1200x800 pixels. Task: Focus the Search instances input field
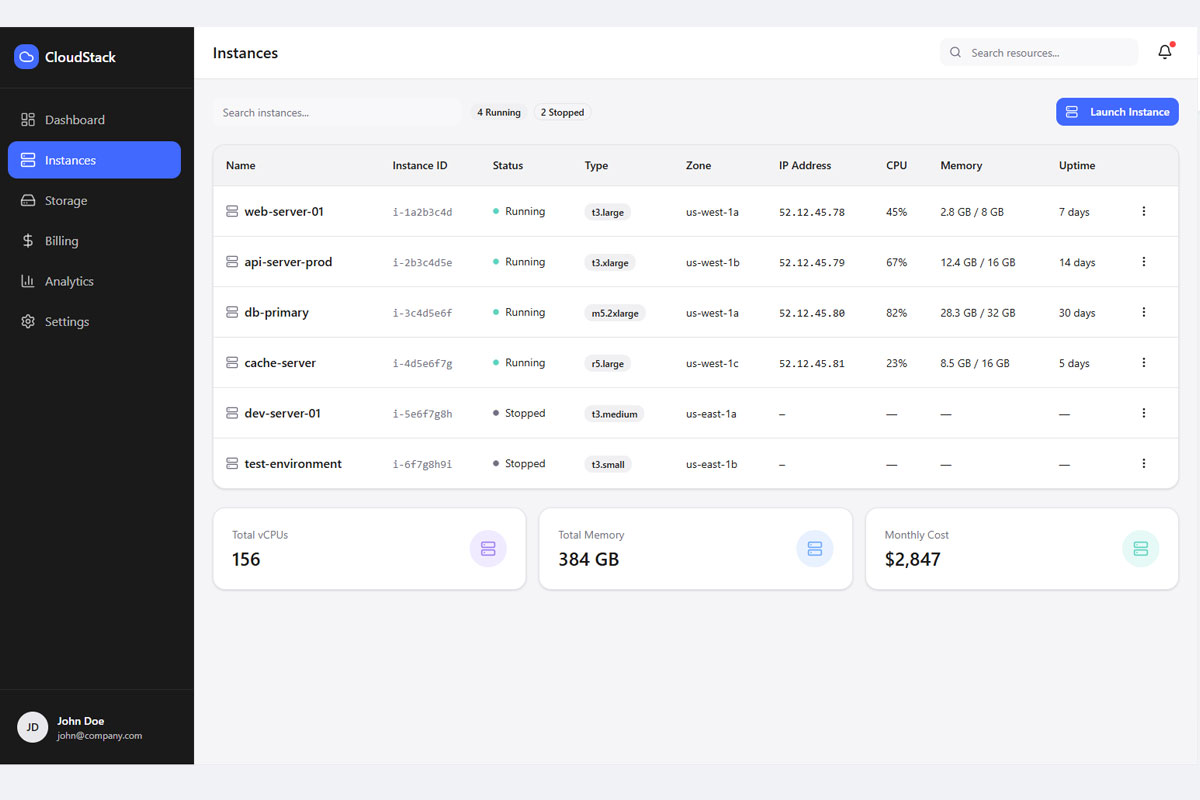pyautogui.click(x=337, y=113)
